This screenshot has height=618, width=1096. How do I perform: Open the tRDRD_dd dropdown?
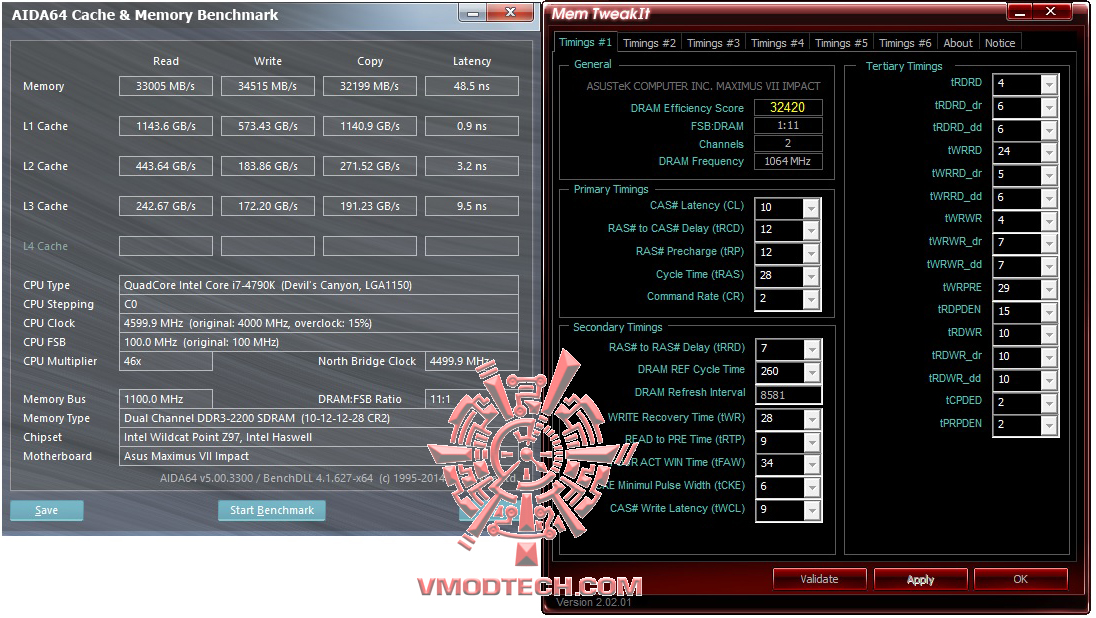tap(1048, 129)
